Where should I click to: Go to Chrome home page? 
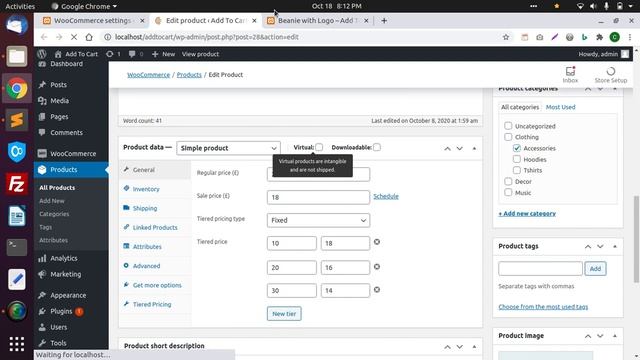click(x=89, y=37)
